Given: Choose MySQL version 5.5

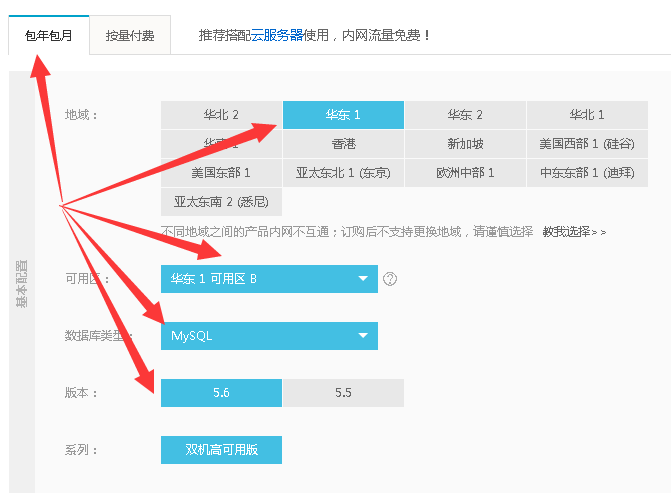Looking at the screenshot, I should click(x=343, y=393).
